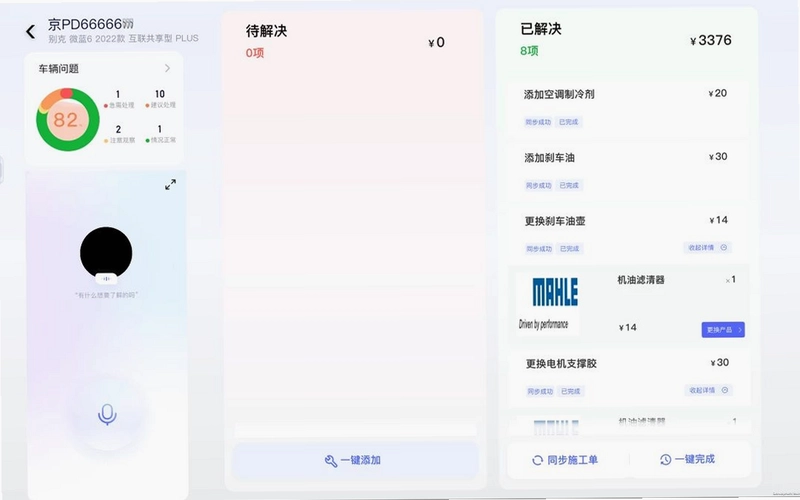Click the 机油滤清器 product name
Image resolution: width=800 pixels, height=500 pixels.
pyautogui.click(x=641, y=280)
